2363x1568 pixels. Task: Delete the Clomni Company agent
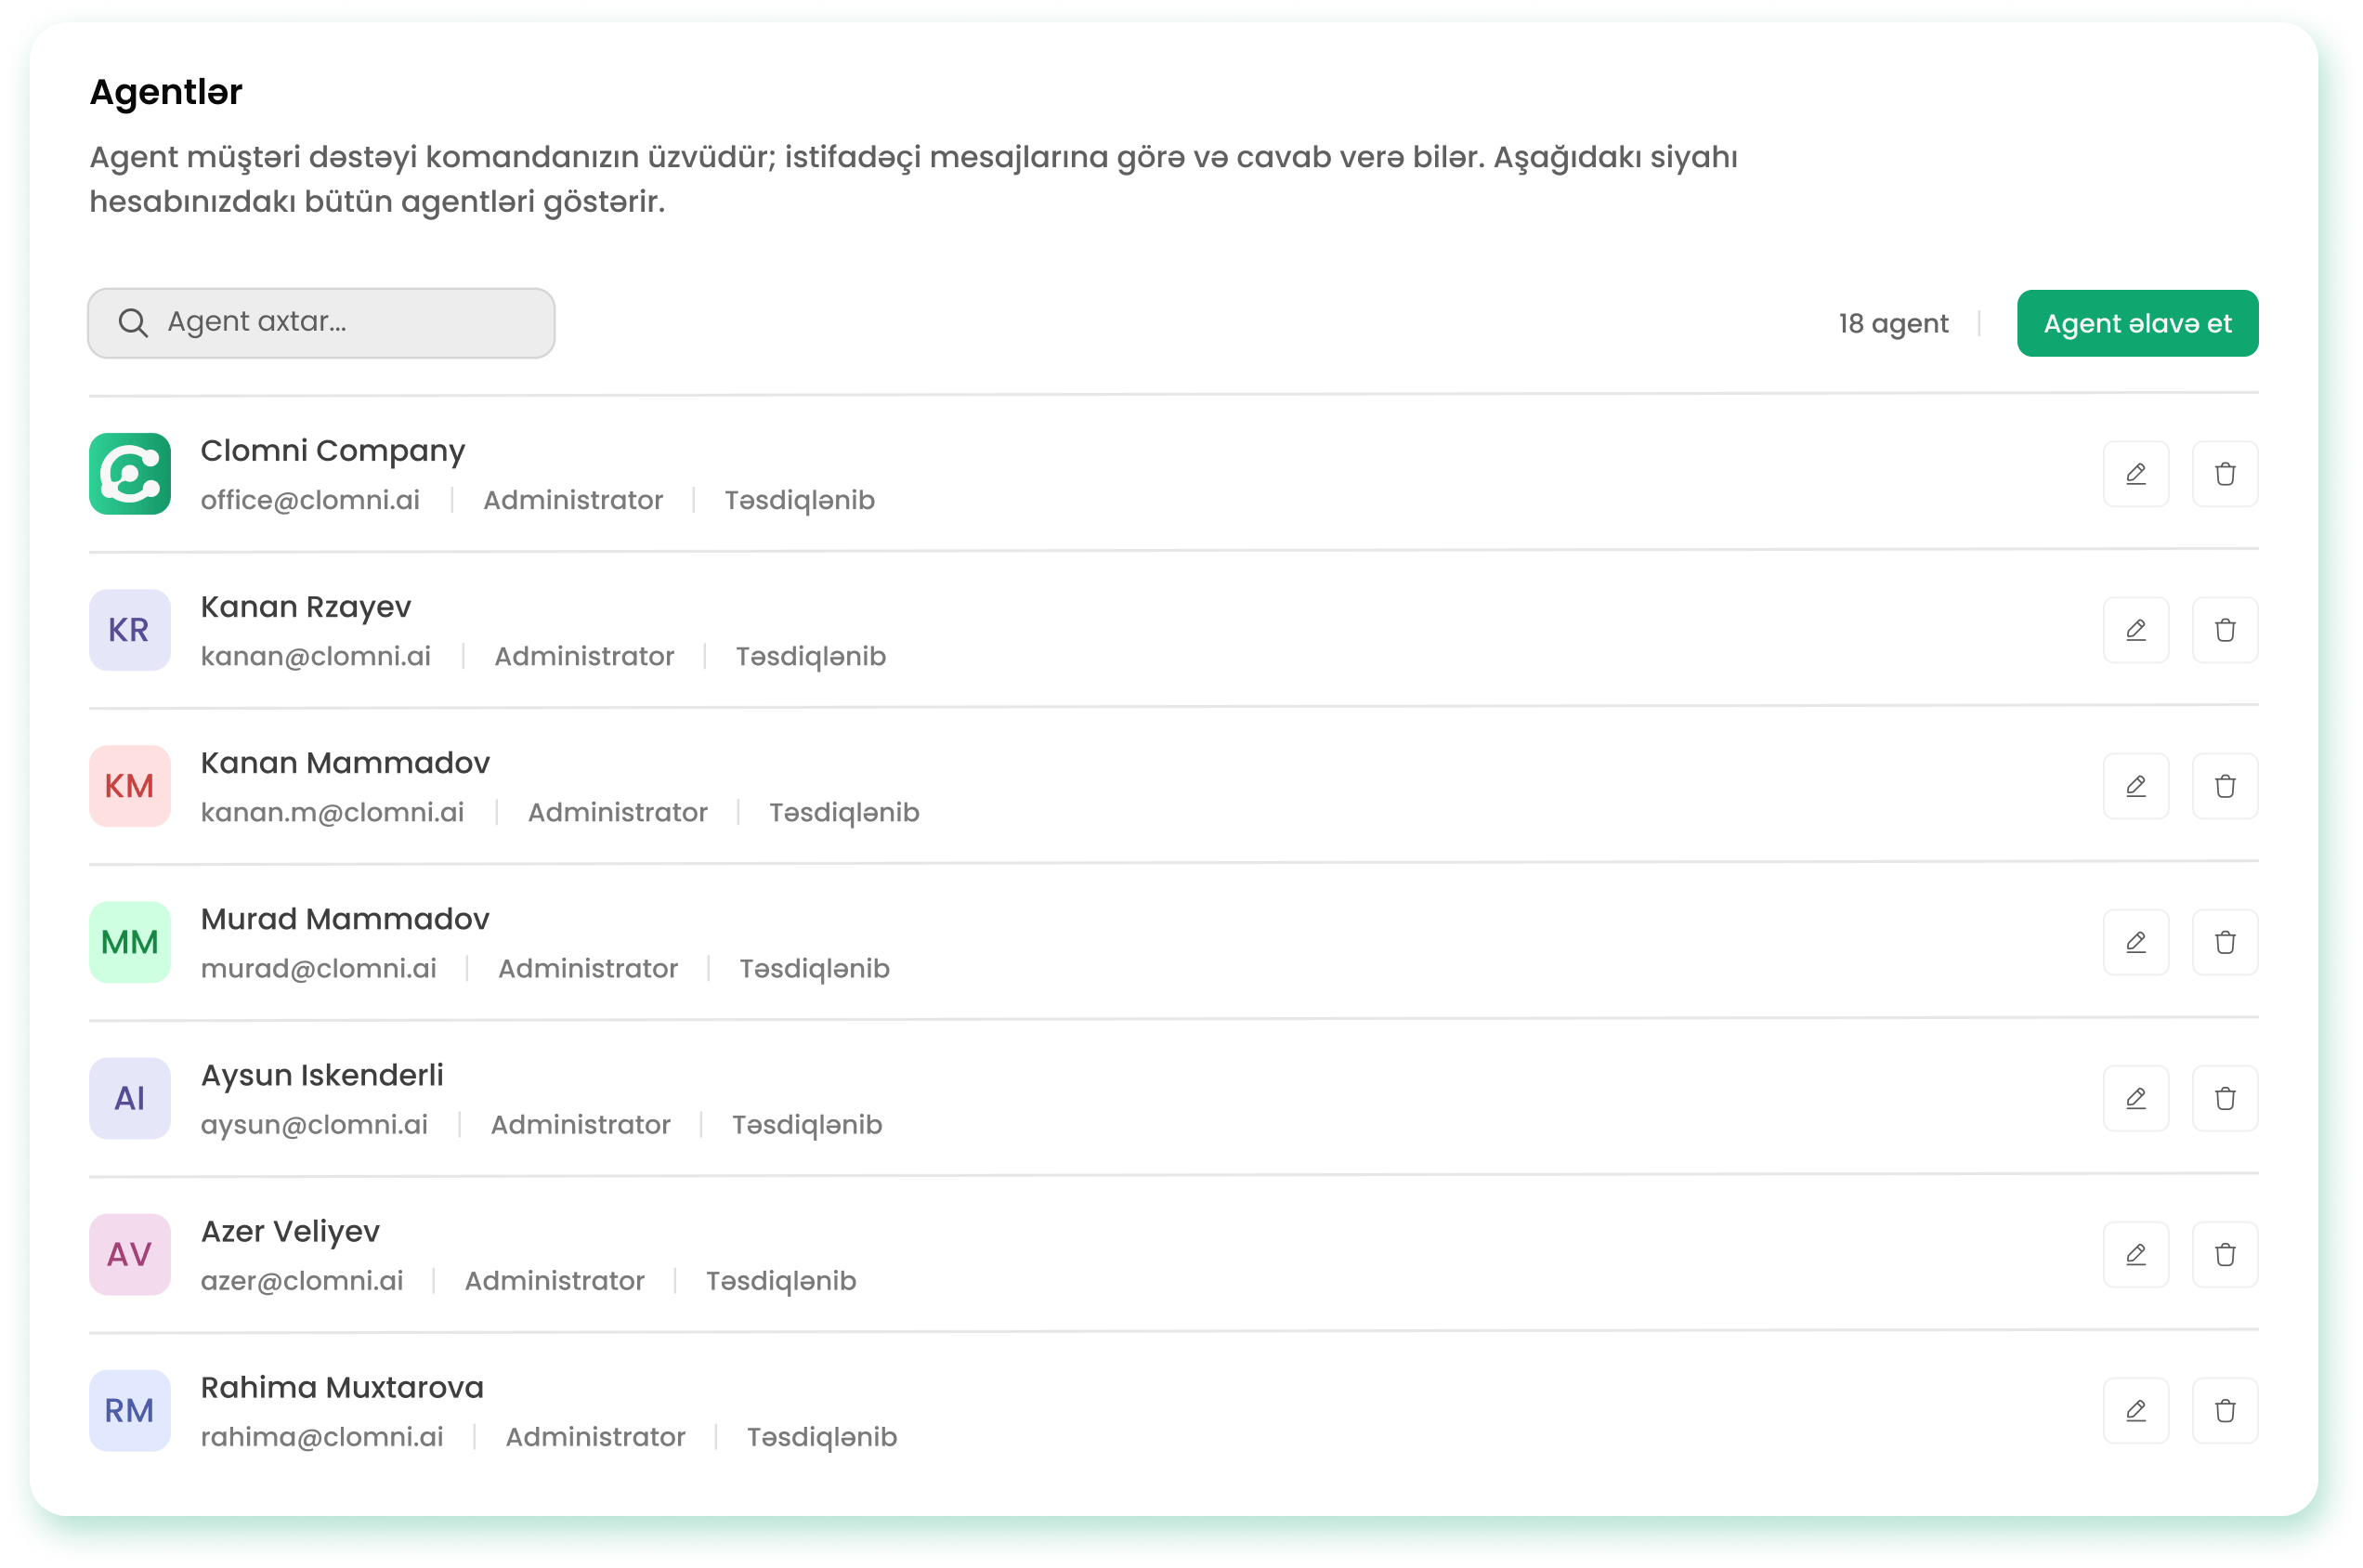tap(2224, 474)
